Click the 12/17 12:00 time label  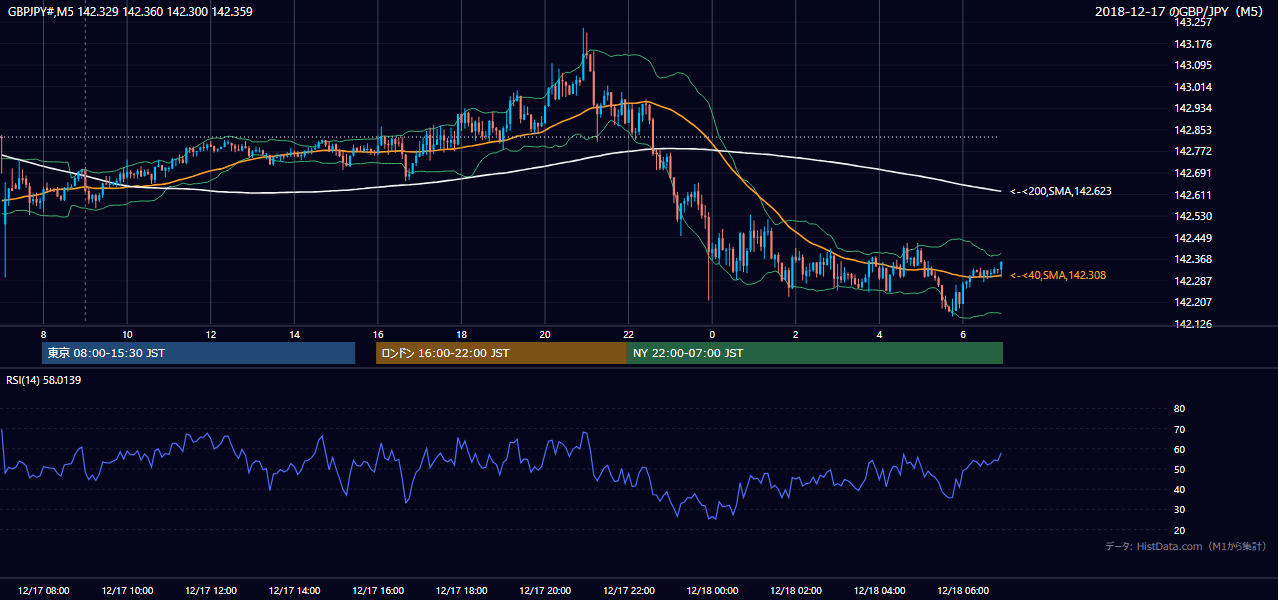click(x=211, y=591)
